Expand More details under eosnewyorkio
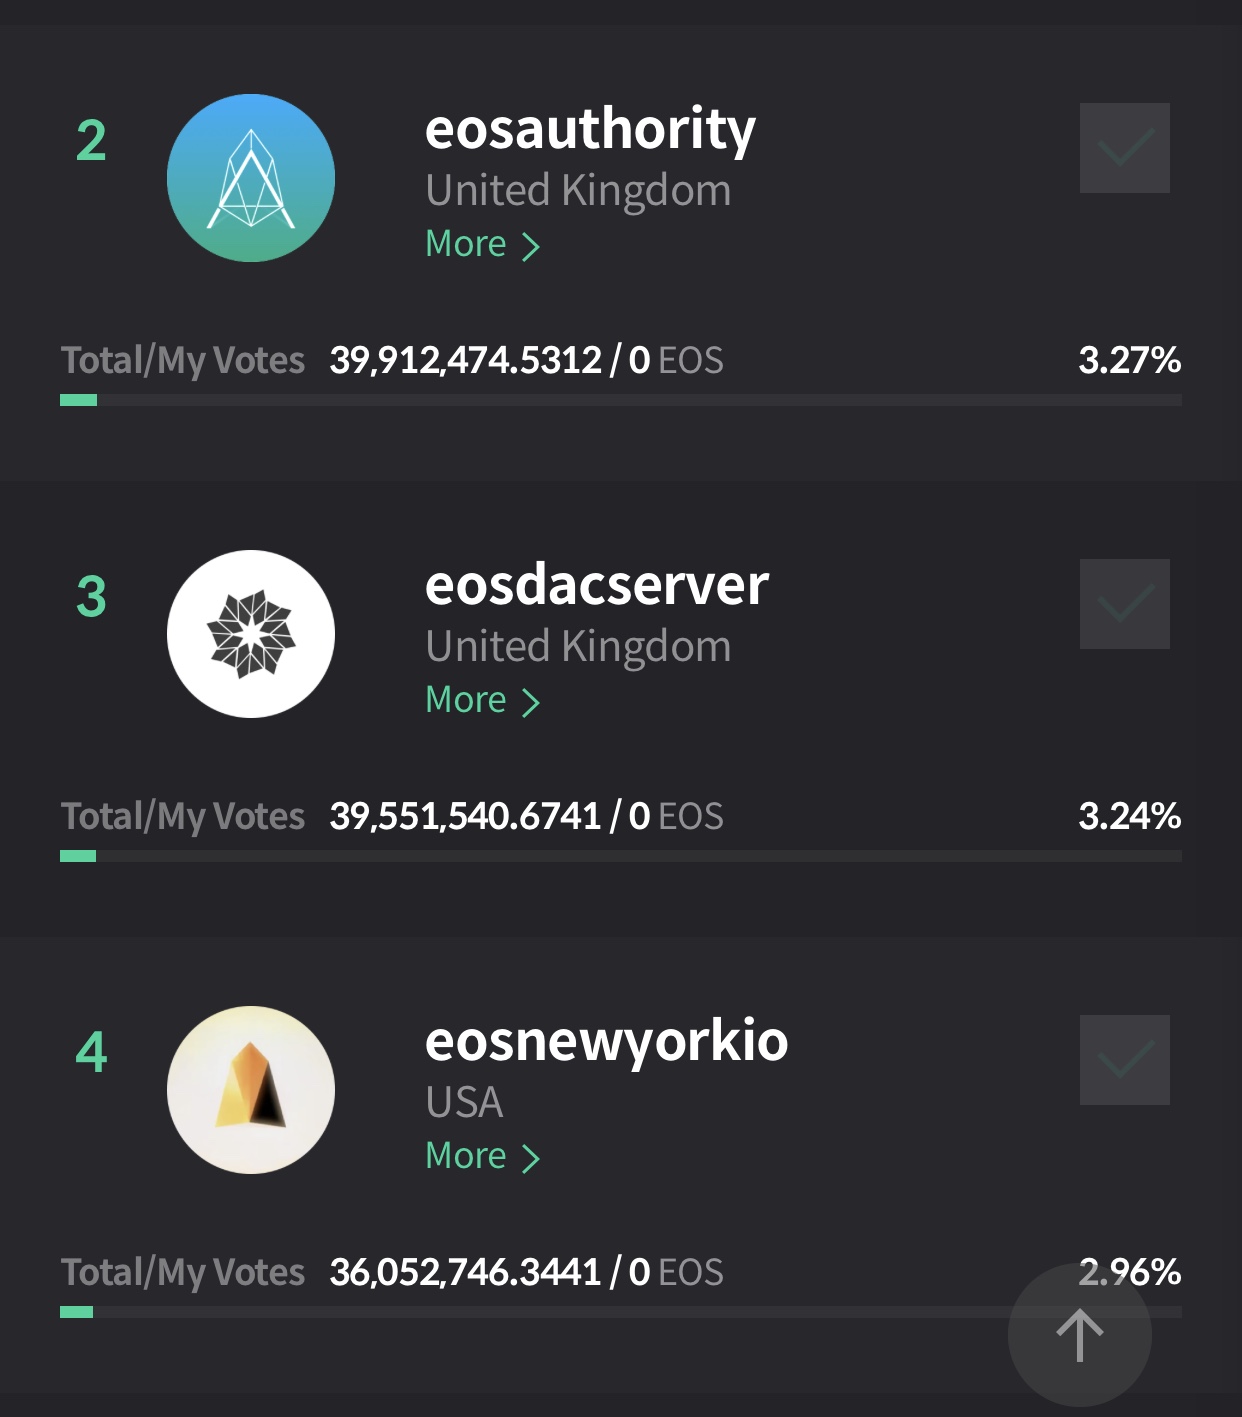 pos(482,1156)
